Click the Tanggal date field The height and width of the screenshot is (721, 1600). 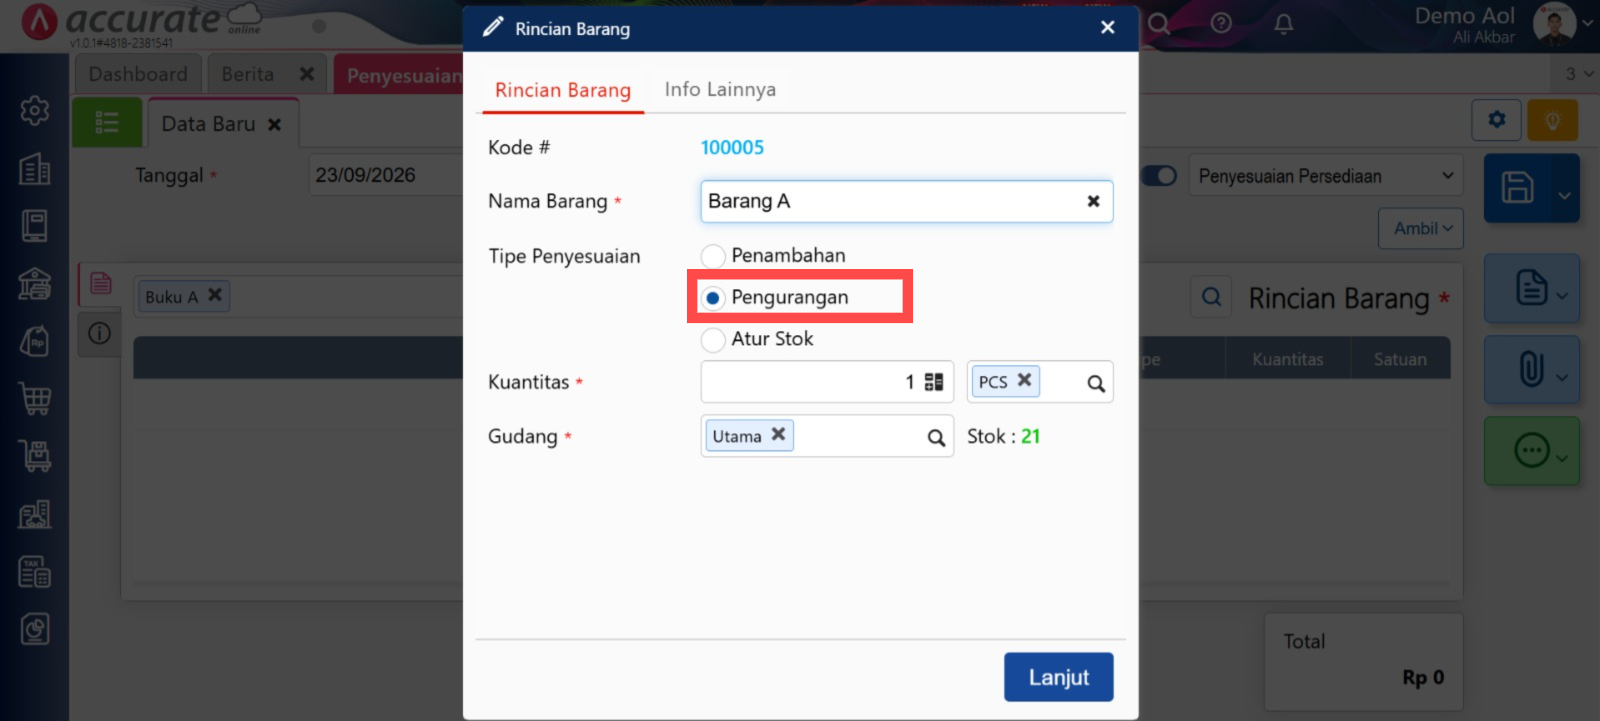387,175
